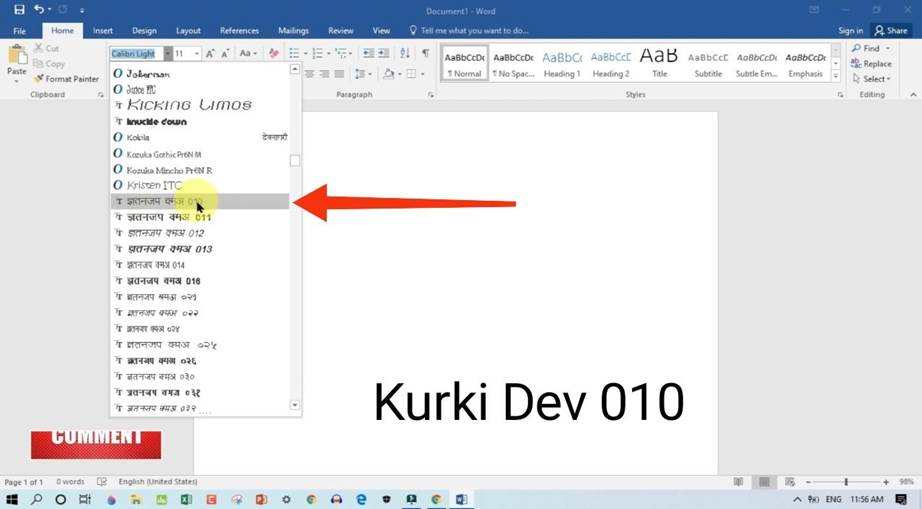
Task: Apply the Heading 1 style
Action: (562, 63)
